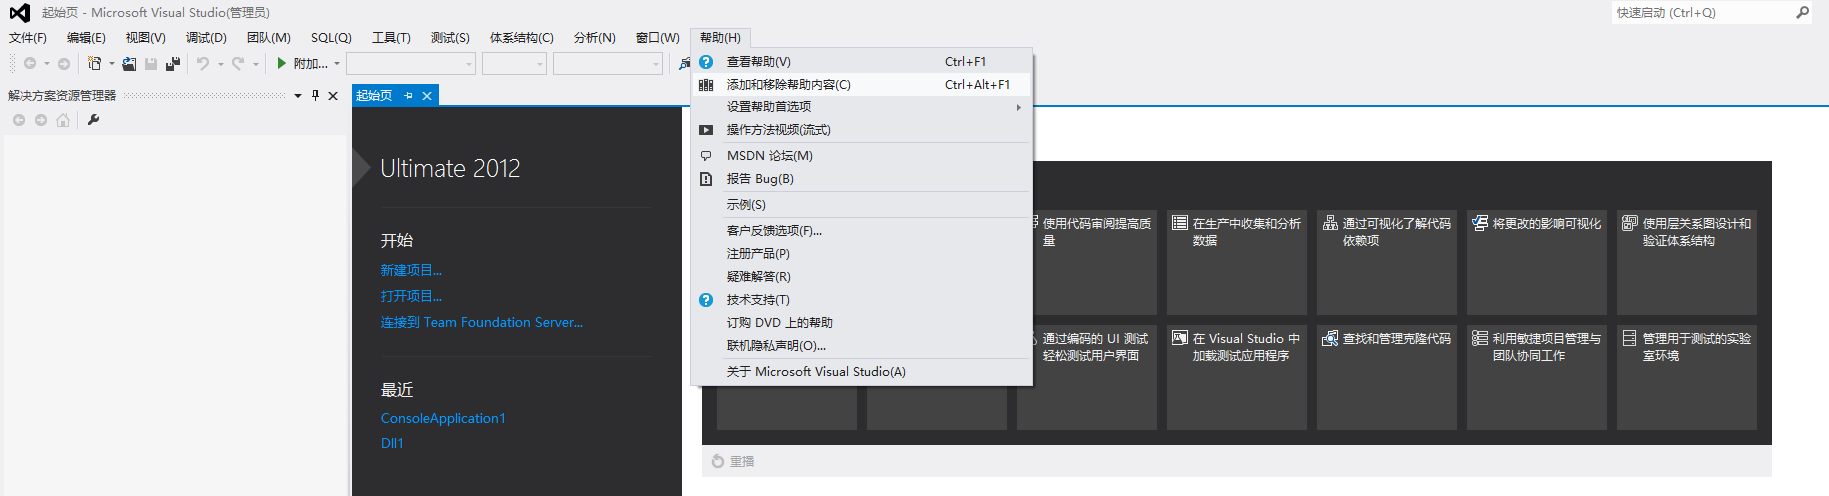The image size is (1829, 496).
Task: Expand the Undo history dropdown arrow
Action: click(220, 64)
